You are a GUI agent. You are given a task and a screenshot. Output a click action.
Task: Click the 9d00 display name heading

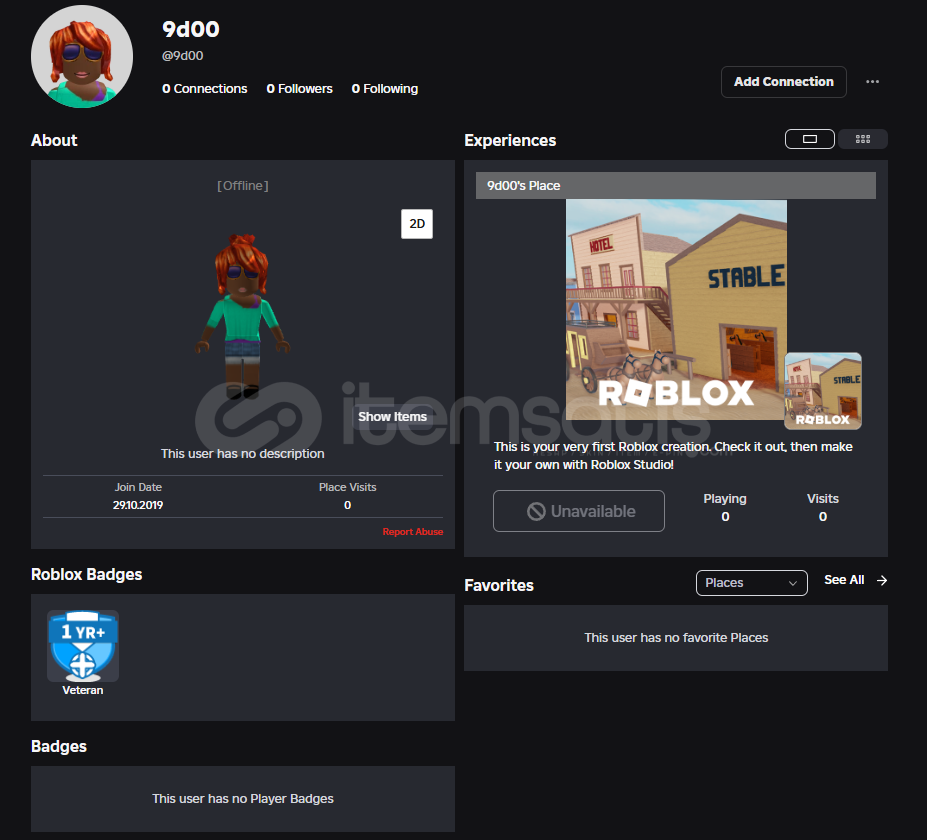191,29
